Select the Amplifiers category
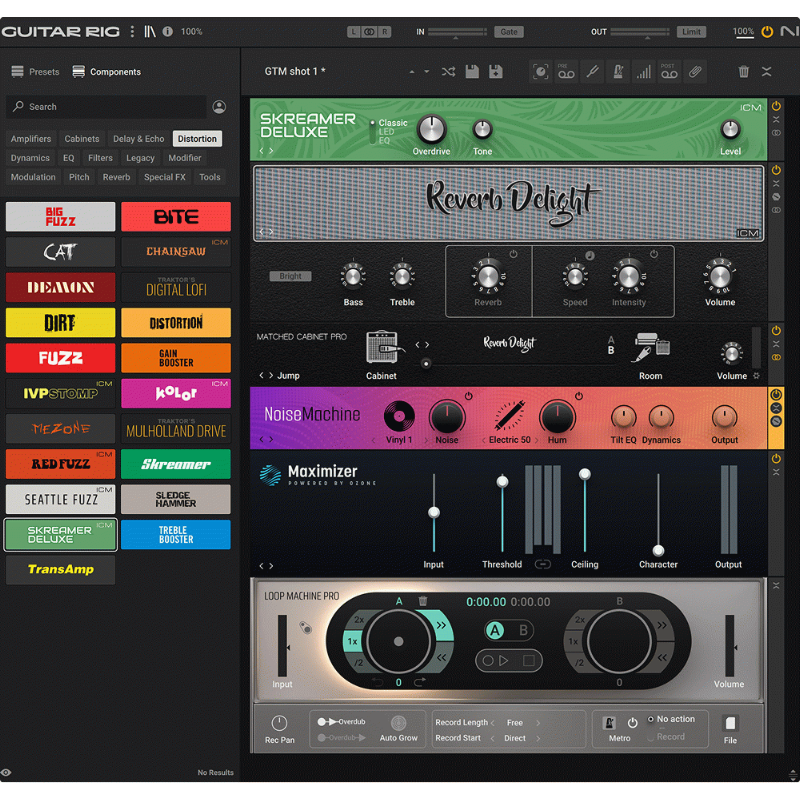Image resolution: width=800 pixels, height=800 pixels. pos(31,139)
